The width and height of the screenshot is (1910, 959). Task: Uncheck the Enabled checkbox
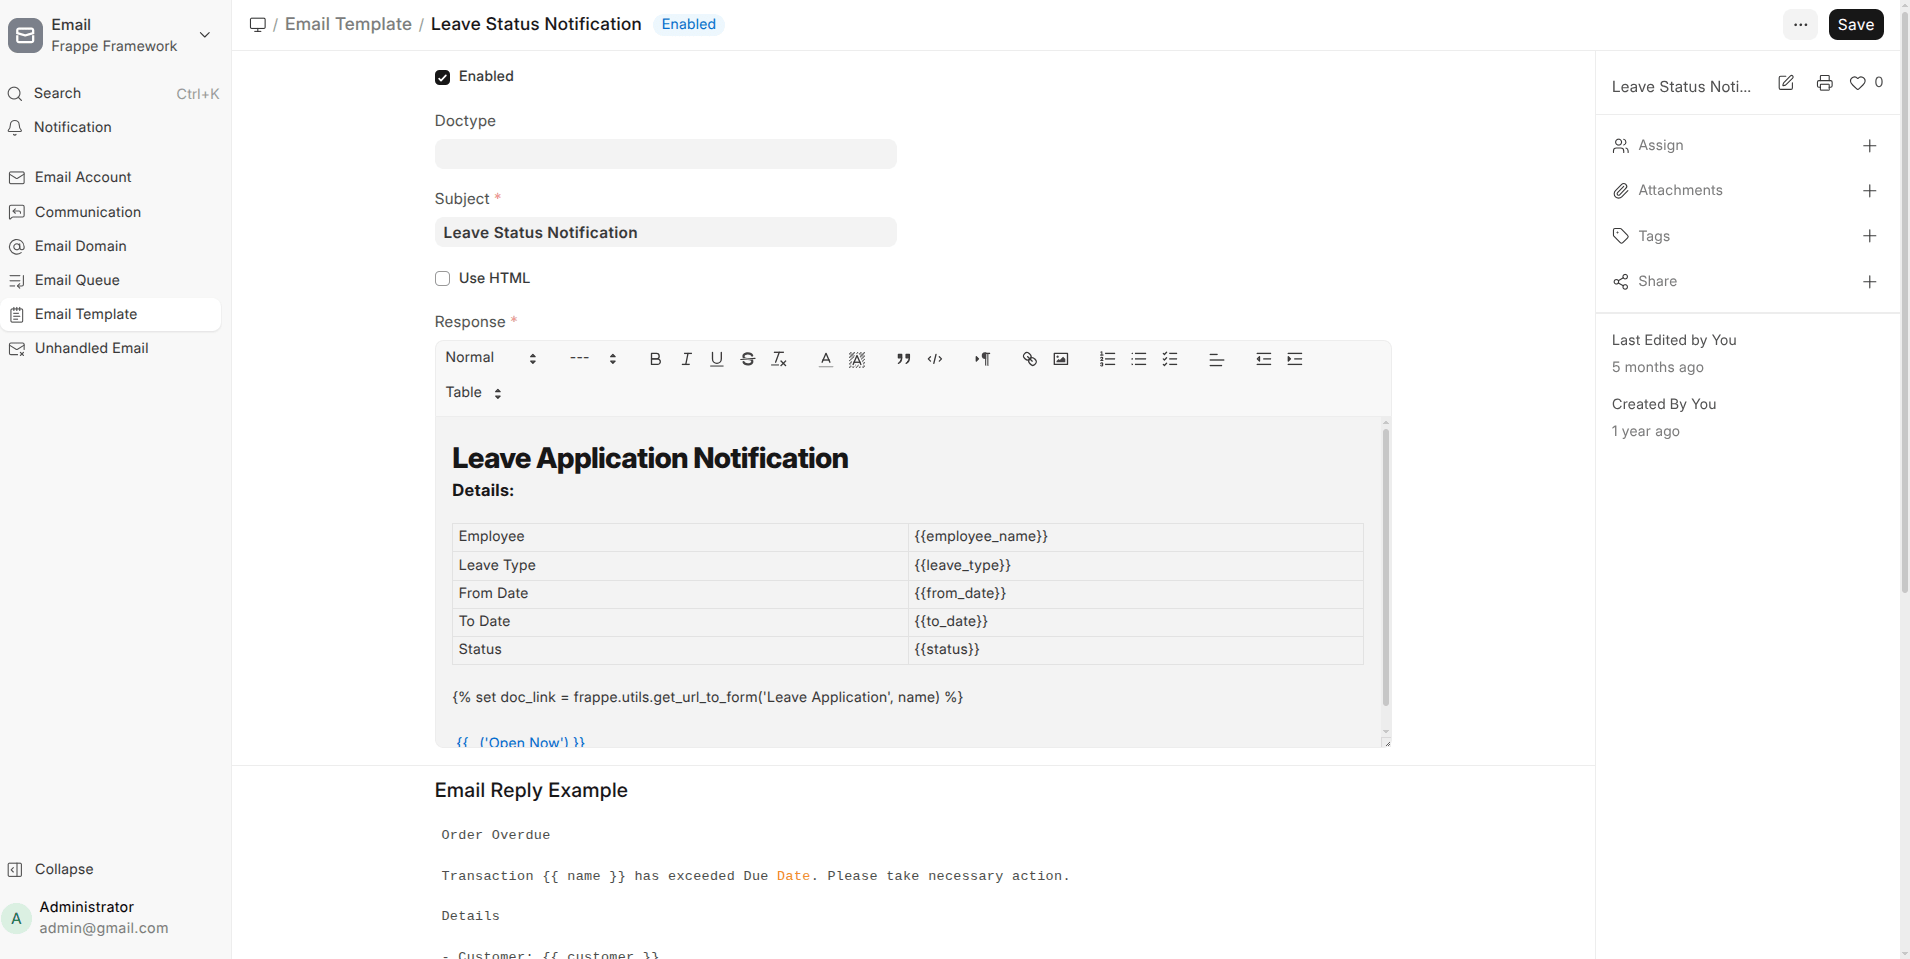click(443, 77)
